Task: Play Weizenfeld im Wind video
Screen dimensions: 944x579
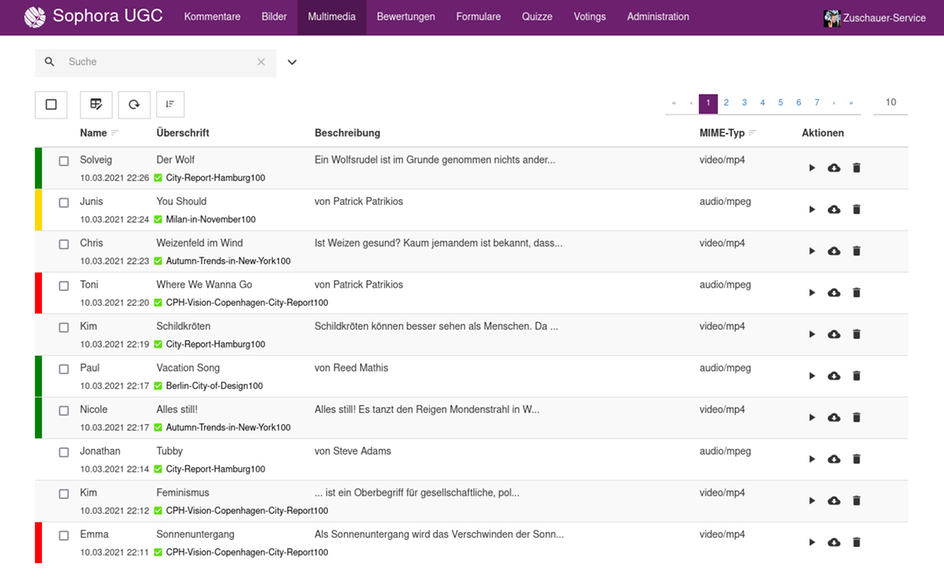Action: click(812, 251)
